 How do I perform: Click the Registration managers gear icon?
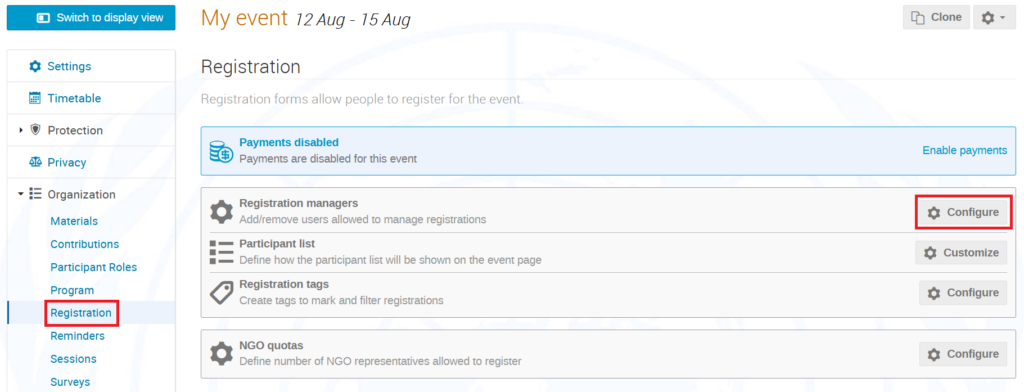coord(221,212)
